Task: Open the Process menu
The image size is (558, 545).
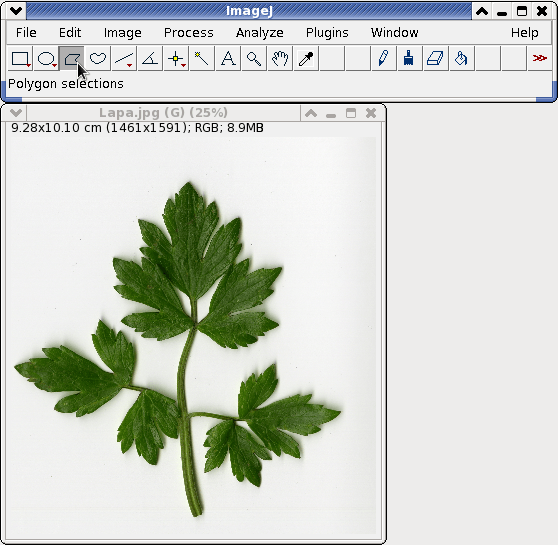Action: tap(188, 33)
